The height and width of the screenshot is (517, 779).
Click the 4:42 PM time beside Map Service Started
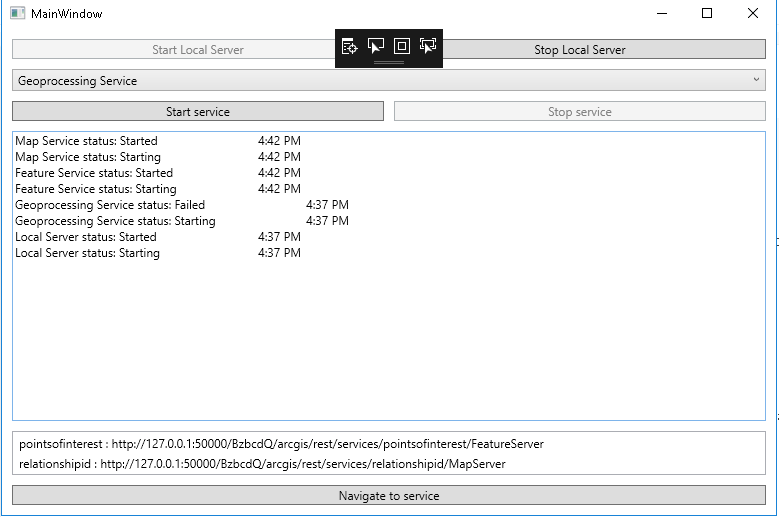pos(279,141)
